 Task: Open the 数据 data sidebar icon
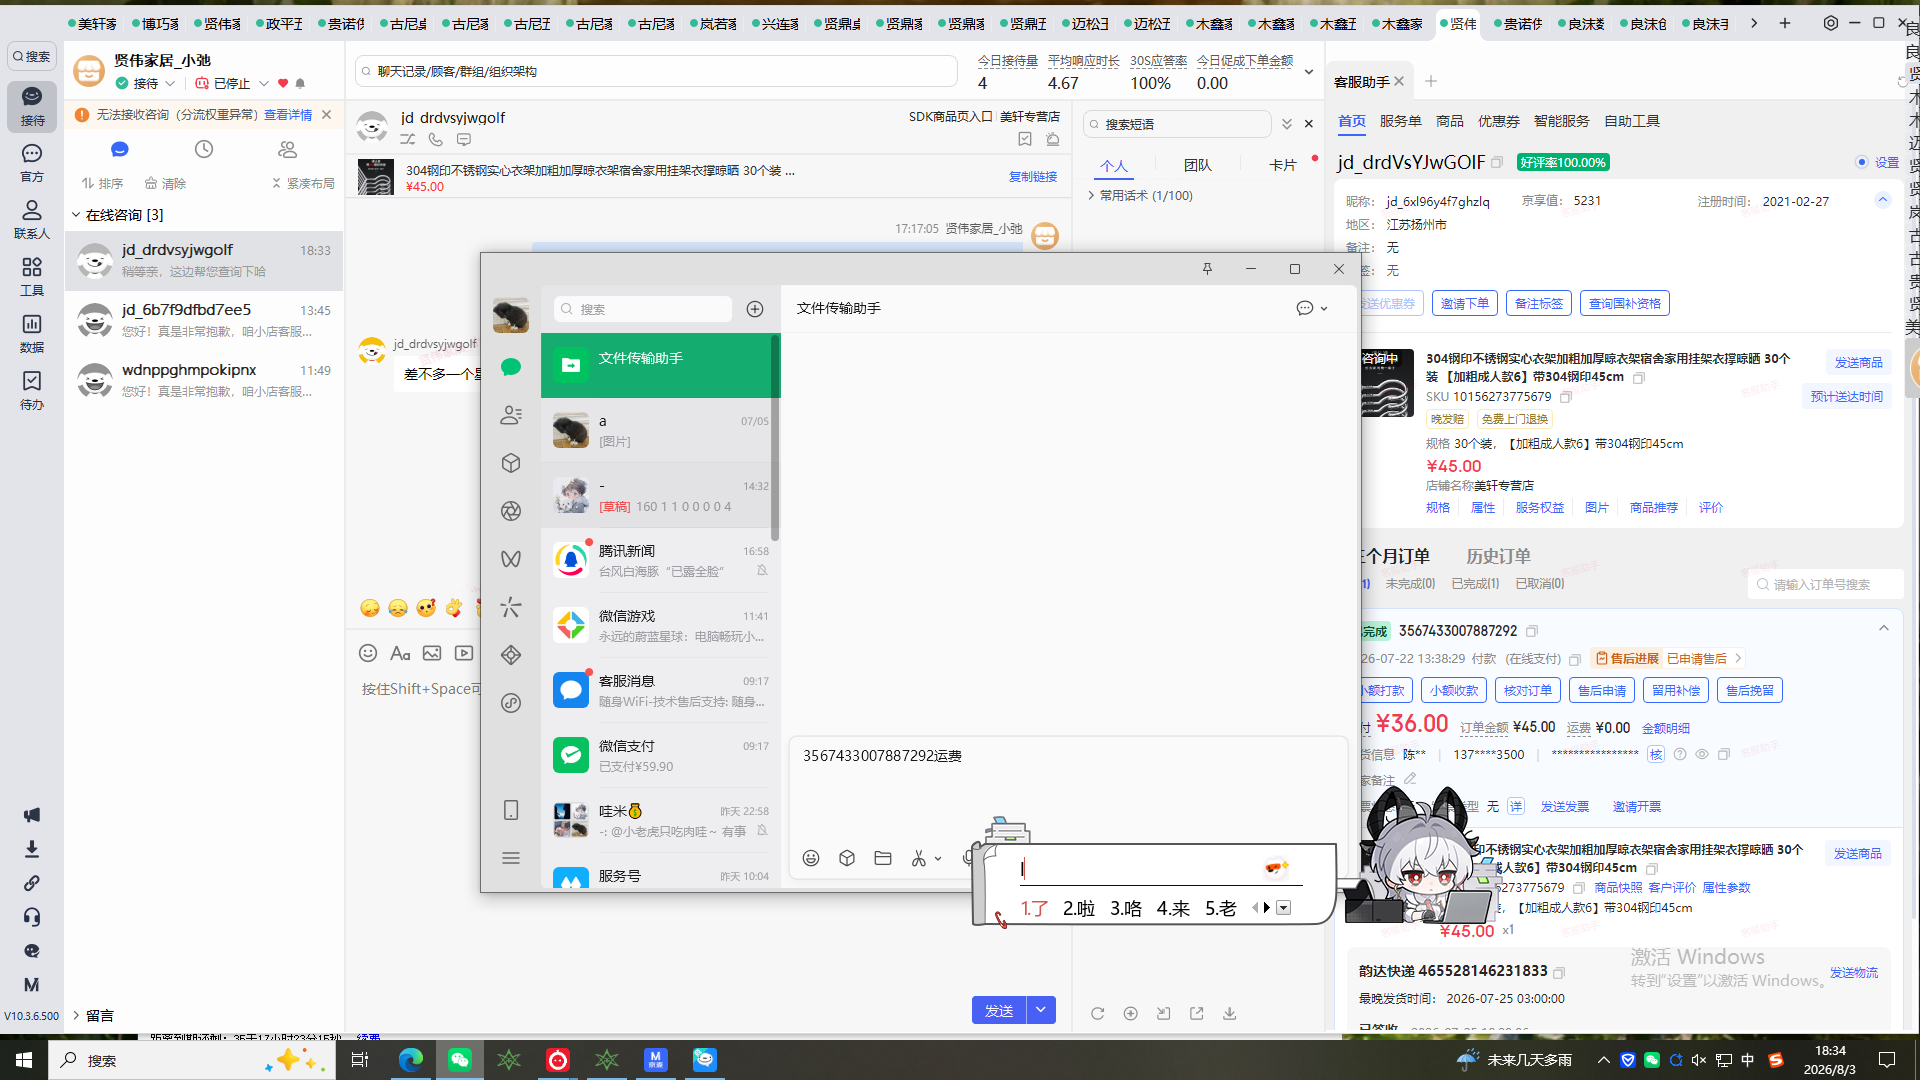(x=32, y=333)
